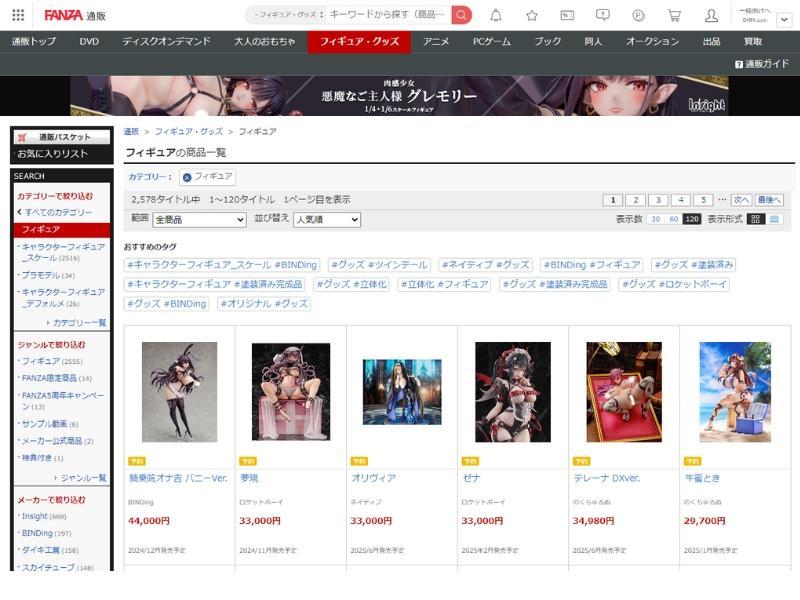Image resolution: width=800 pixels, height=600 pixels.
Task: Open 牛籠とき product link
Action: (702, 479)
